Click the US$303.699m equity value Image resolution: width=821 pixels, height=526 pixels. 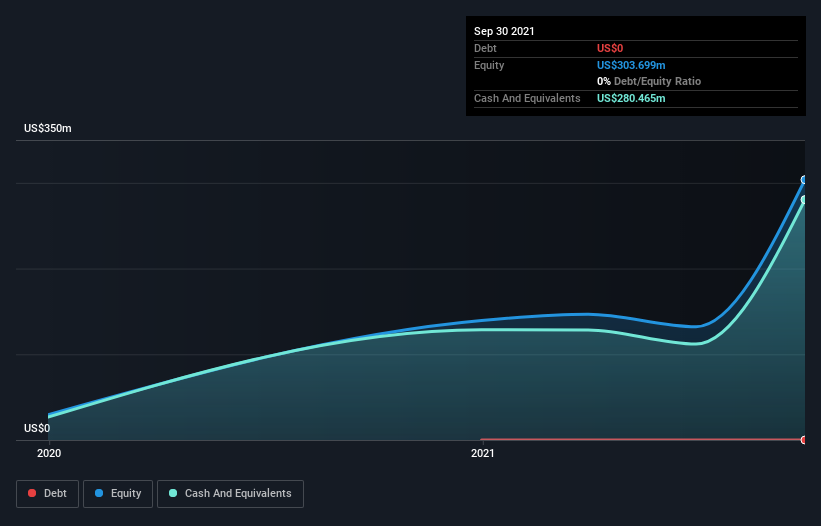(x=631, y=65)
